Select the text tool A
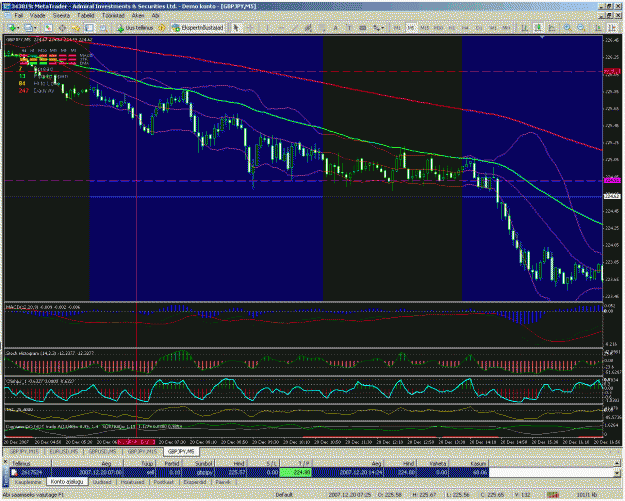The height and width of the screenshot is (501, 625). pos(335,28)
